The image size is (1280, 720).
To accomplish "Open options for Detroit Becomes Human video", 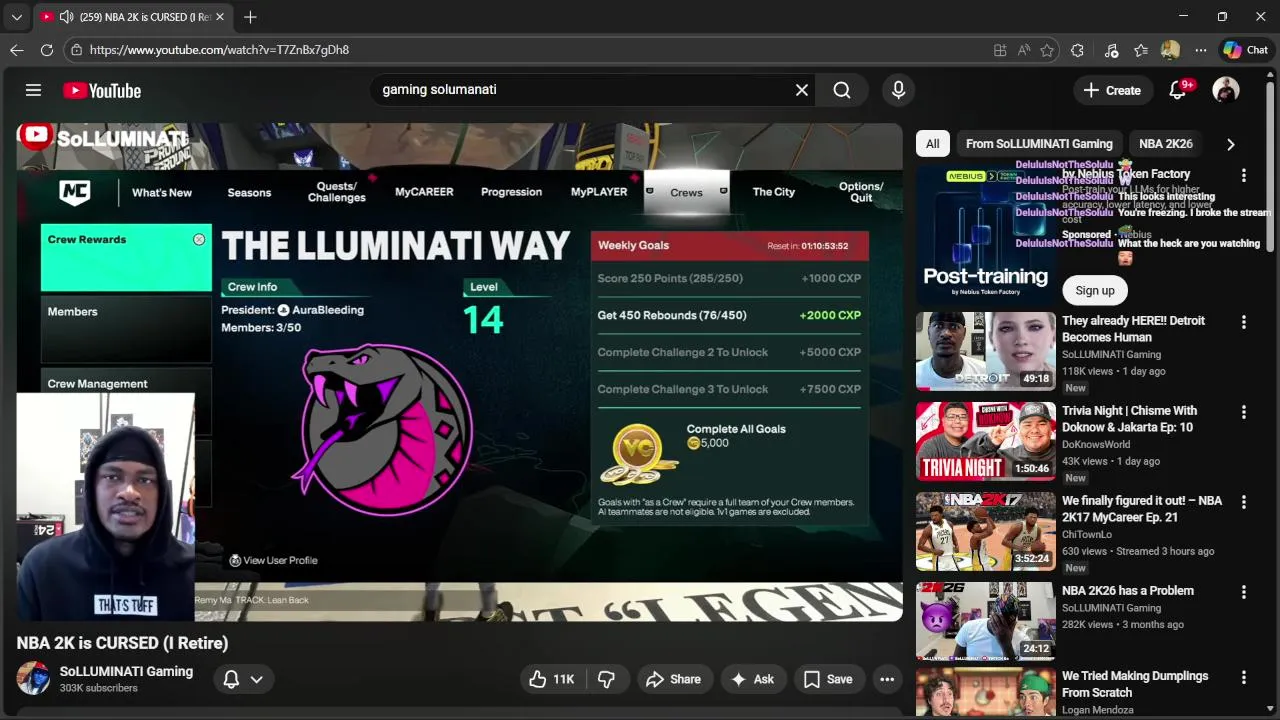I will click(x=1244, y=322).
